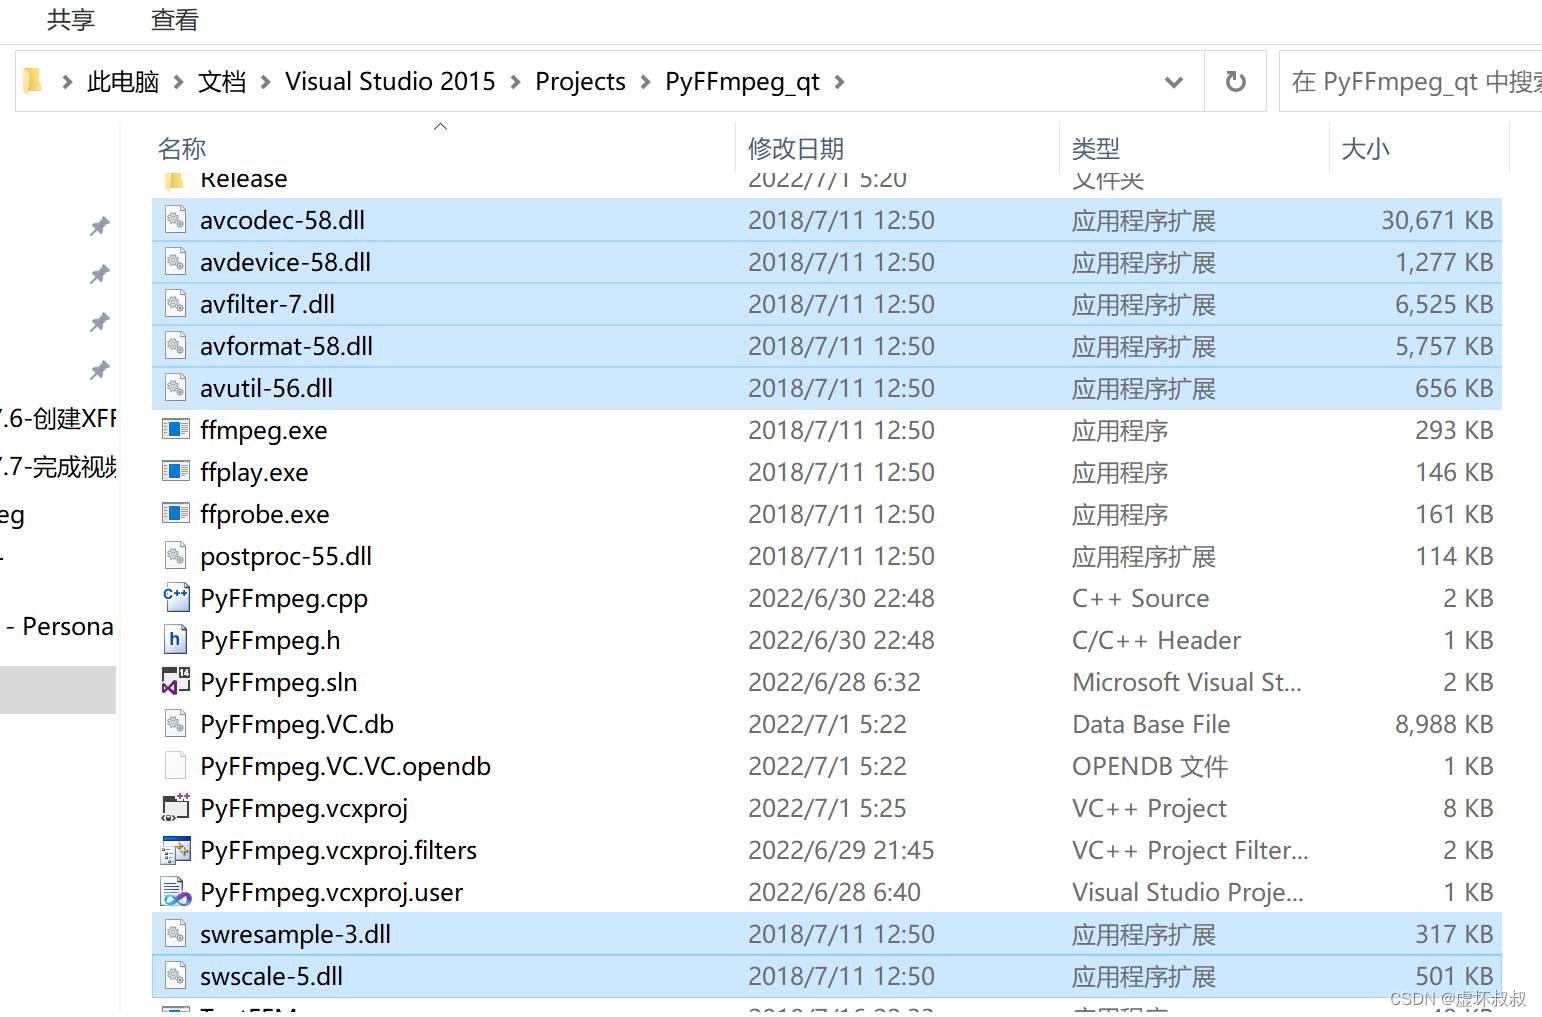Screen dimensions: 1542x1017
Task: Go to 此电脑 breadcrumb segment
Action: (123, 82)
